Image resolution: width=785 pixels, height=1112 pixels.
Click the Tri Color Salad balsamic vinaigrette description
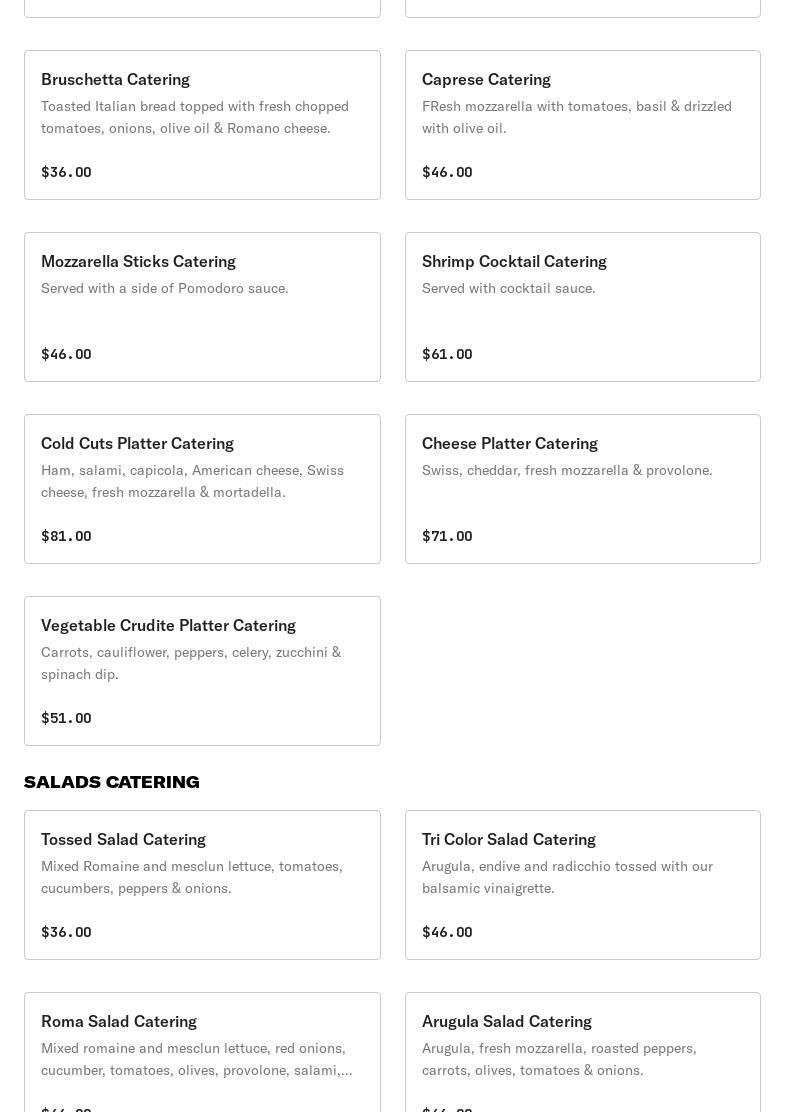pos(567,877)
